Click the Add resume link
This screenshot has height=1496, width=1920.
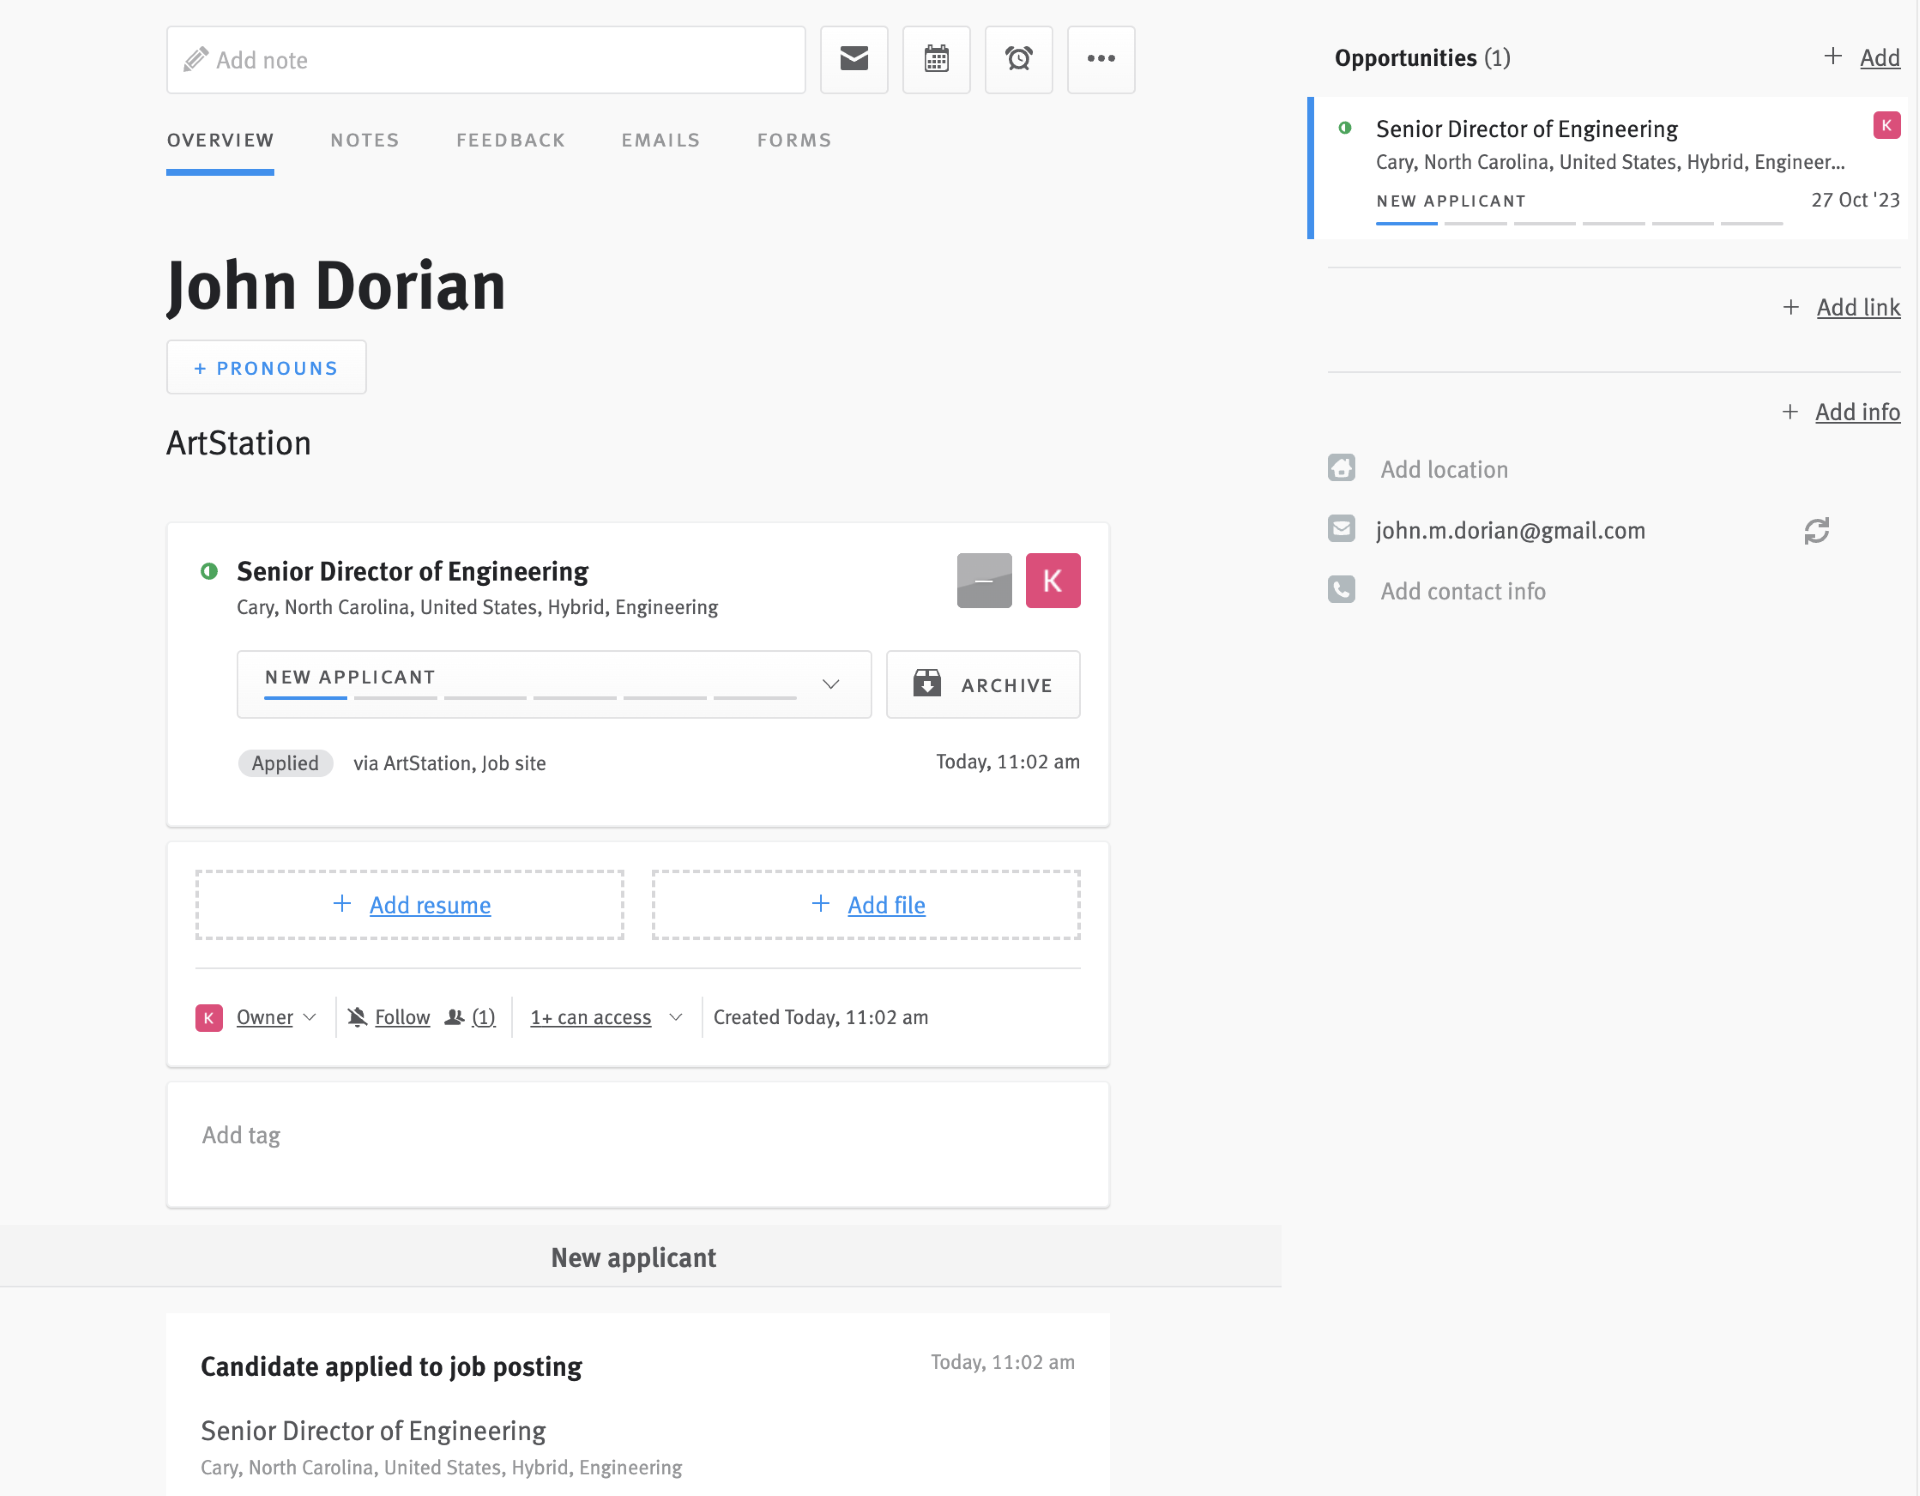tap(429, 905)
